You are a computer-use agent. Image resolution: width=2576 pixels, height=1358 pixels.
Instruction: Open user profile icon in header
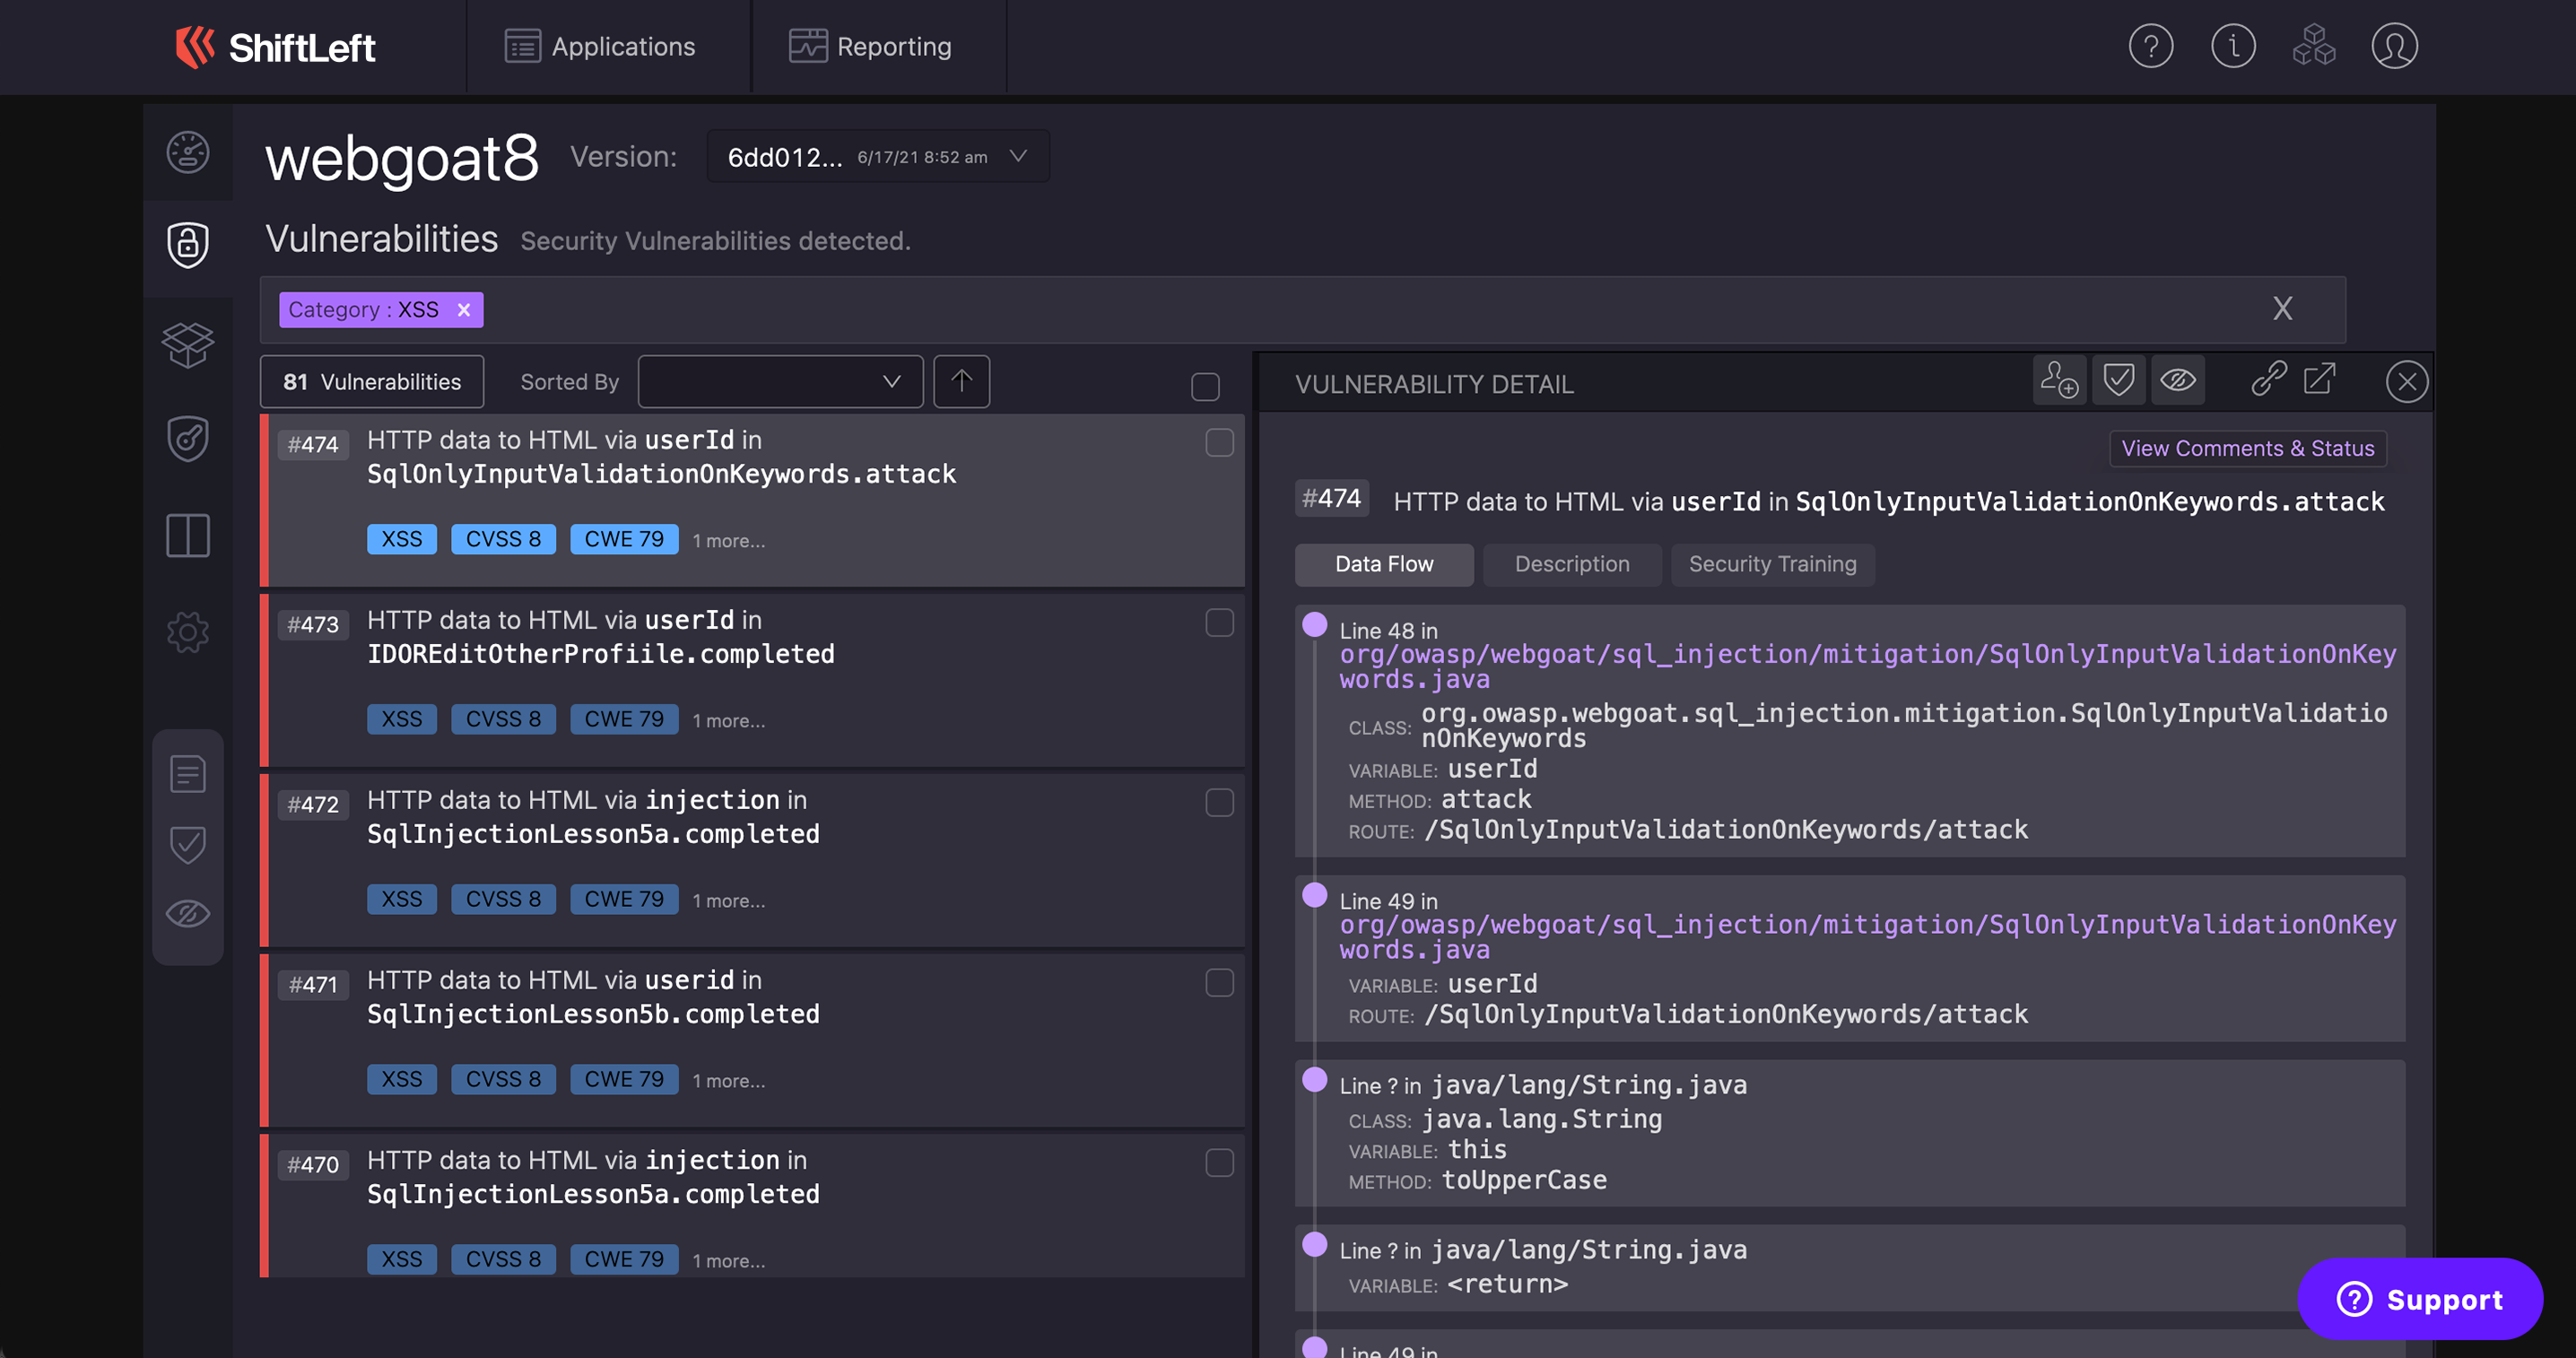(x=2394, y=47)
